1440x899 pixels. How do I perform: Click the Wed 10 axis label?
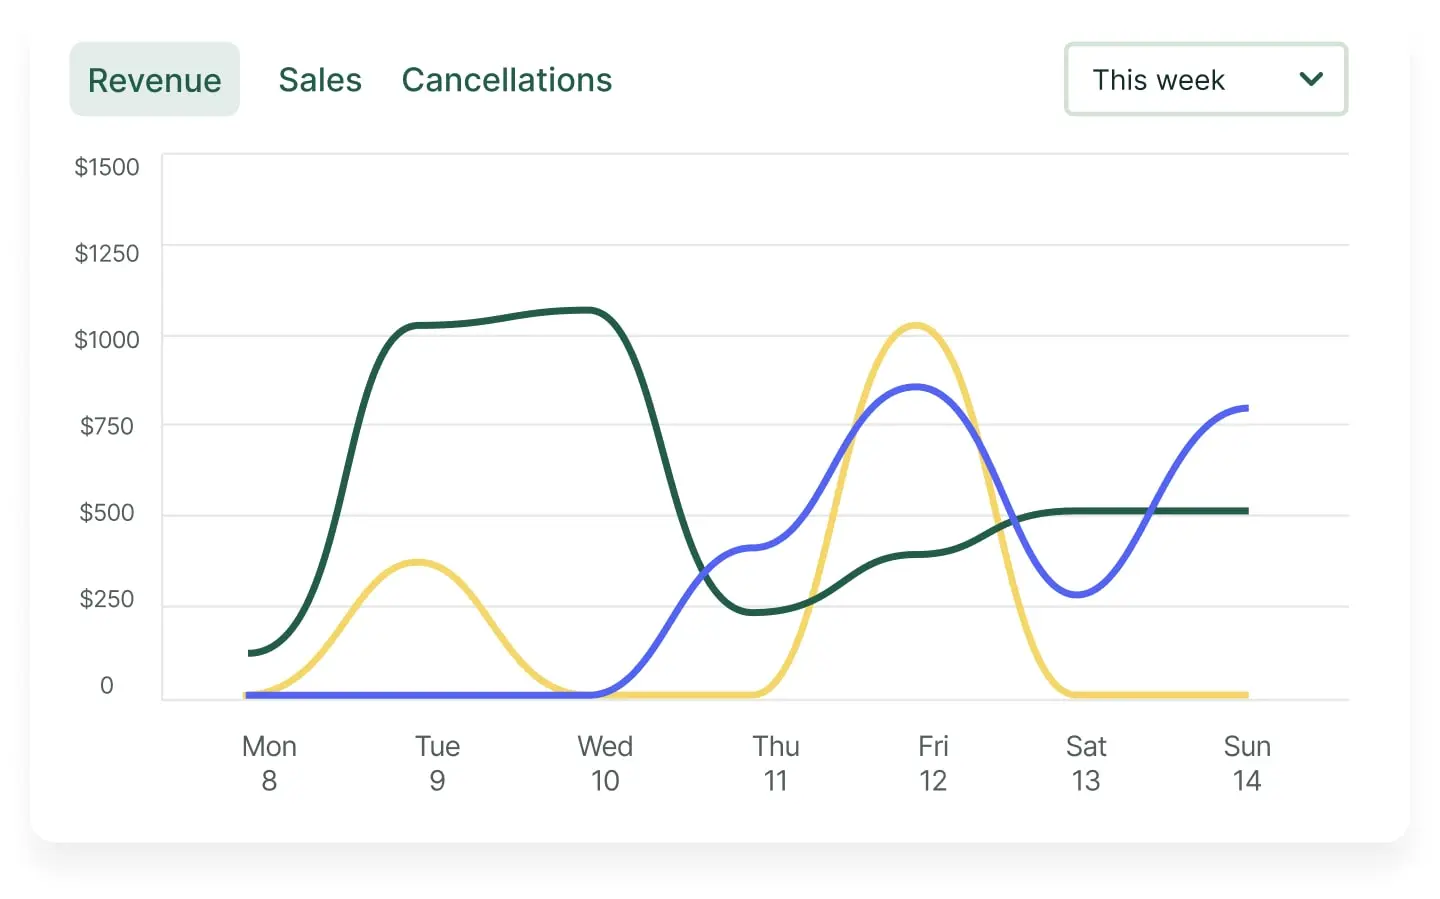point(605,762)
